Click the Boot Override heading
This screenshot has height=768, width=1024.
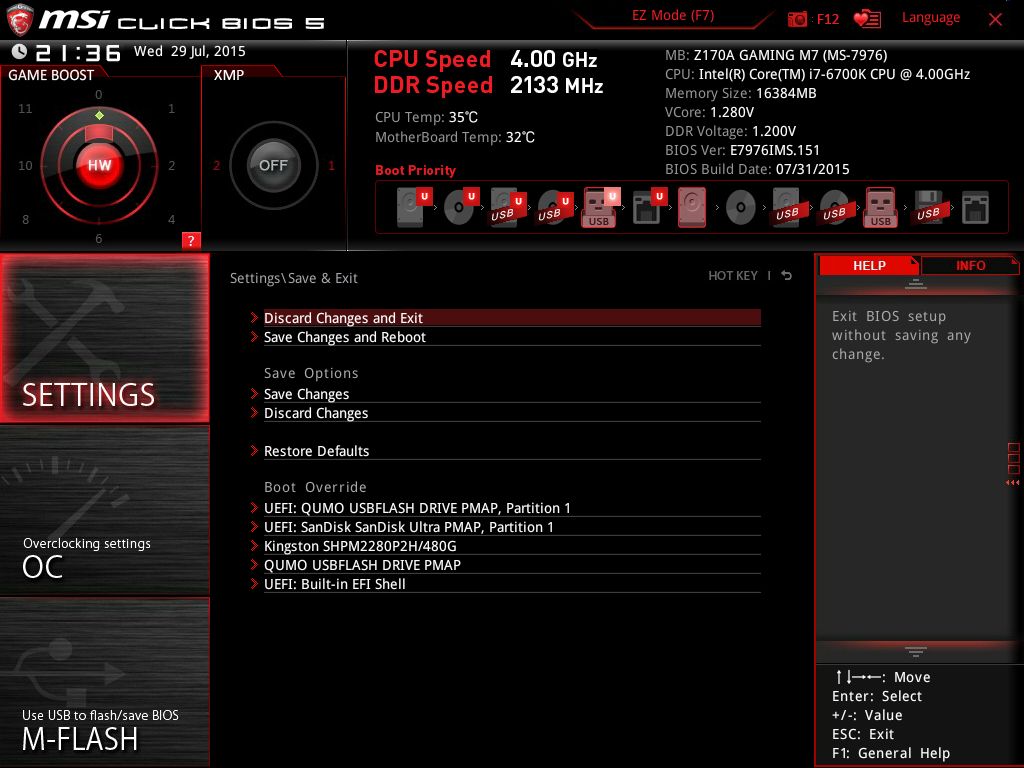[315, 487]
